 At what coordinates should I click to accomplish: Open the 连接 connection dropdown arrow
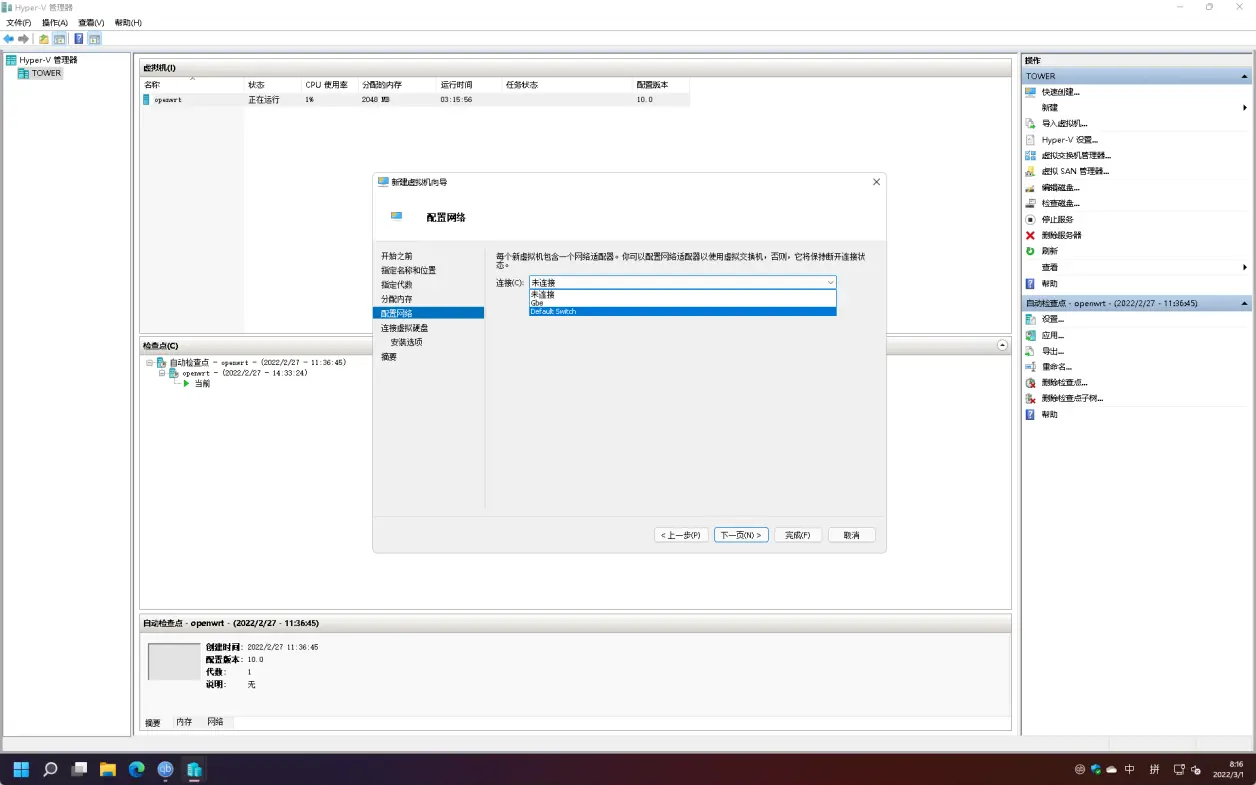point(830,283)
